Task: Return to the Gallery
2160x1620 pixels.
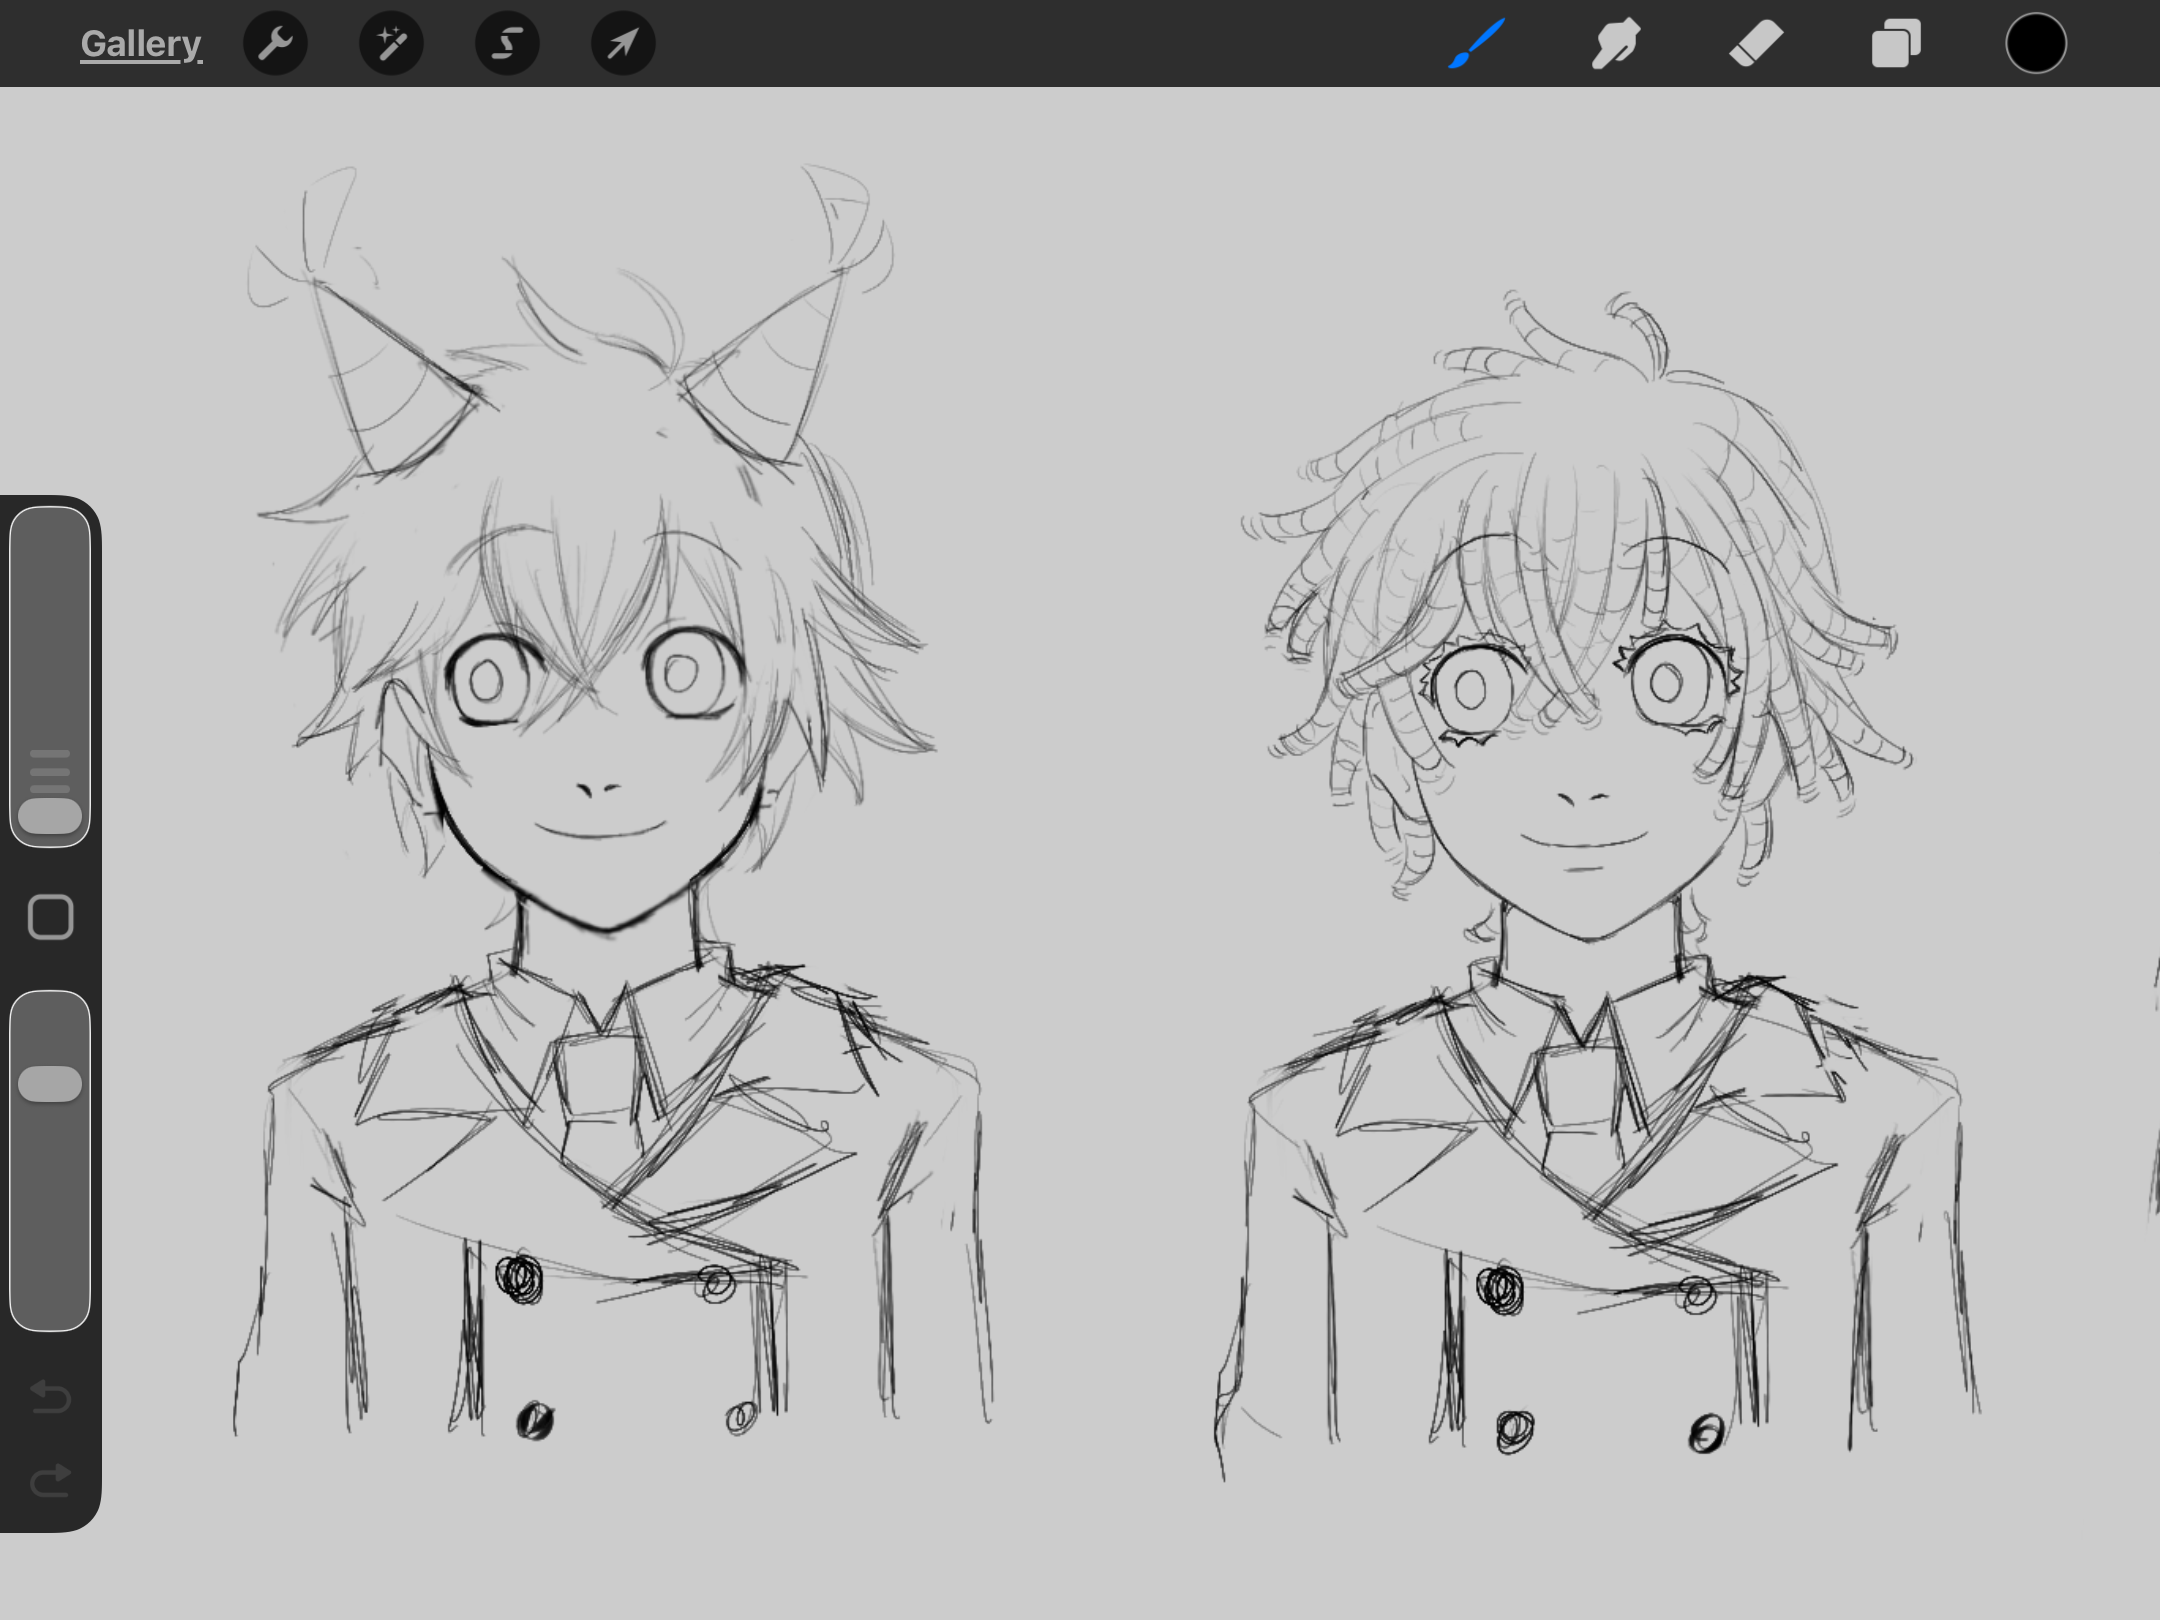Action: (141, 44)
